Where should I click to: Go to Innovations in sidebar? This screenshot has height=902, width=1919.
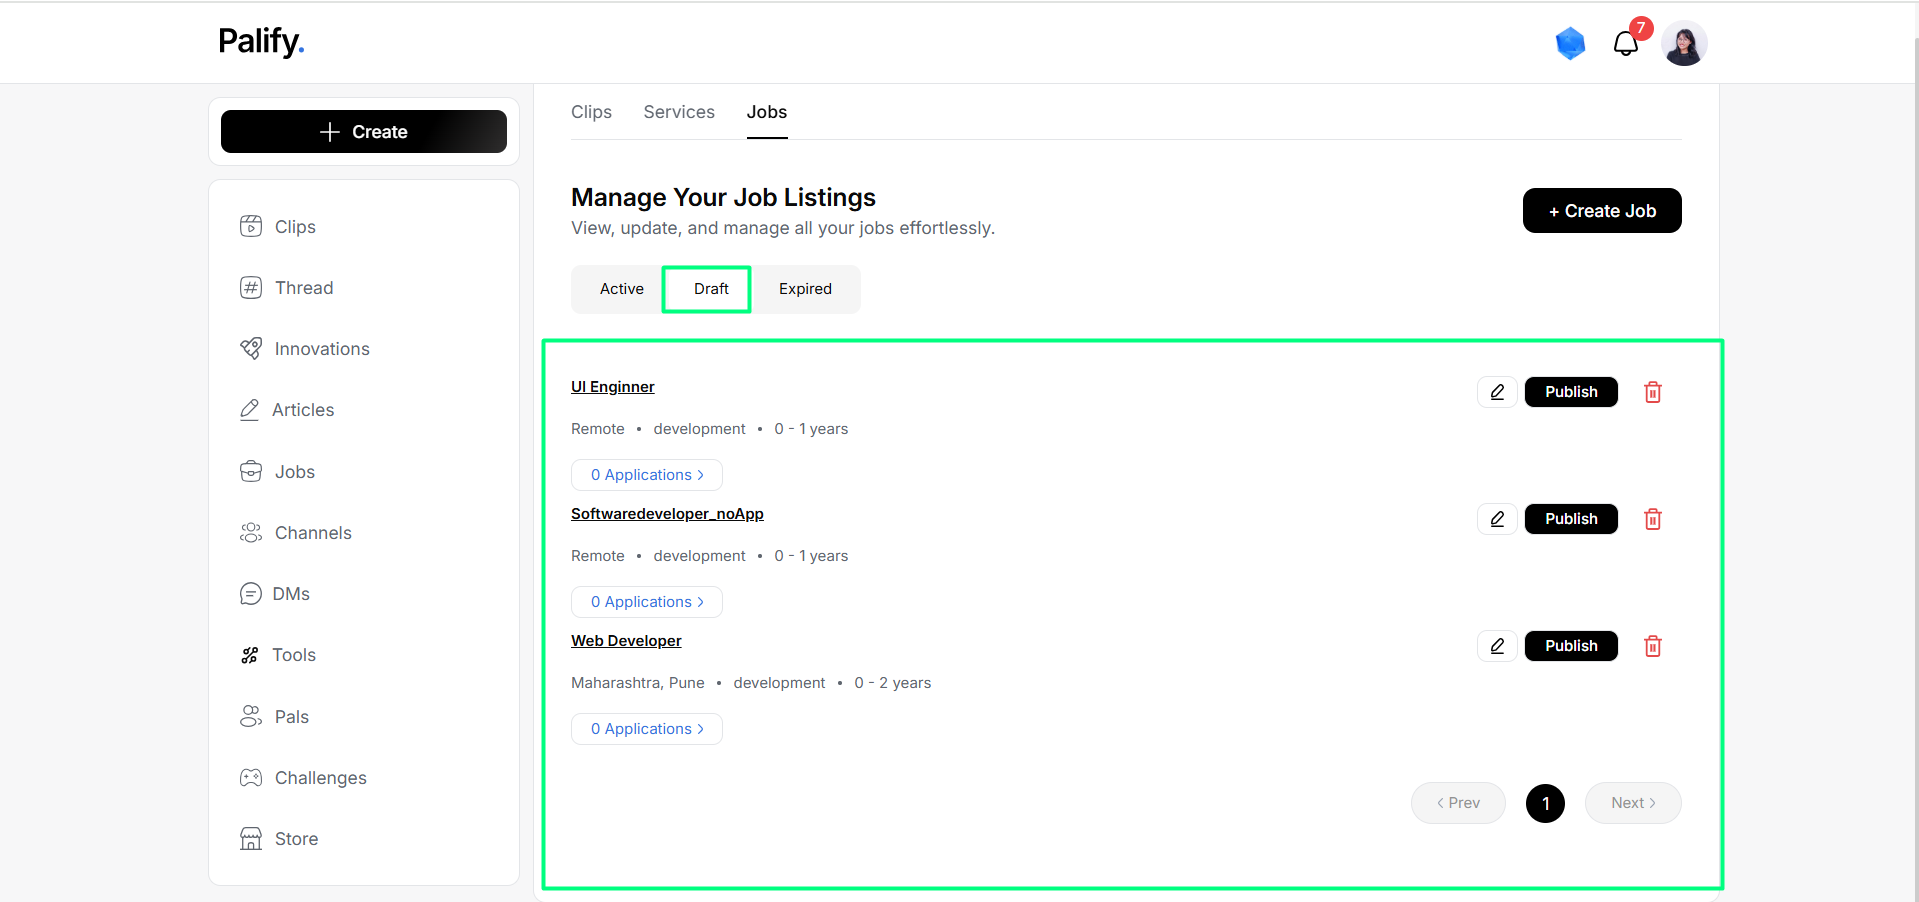pos(305,349)
